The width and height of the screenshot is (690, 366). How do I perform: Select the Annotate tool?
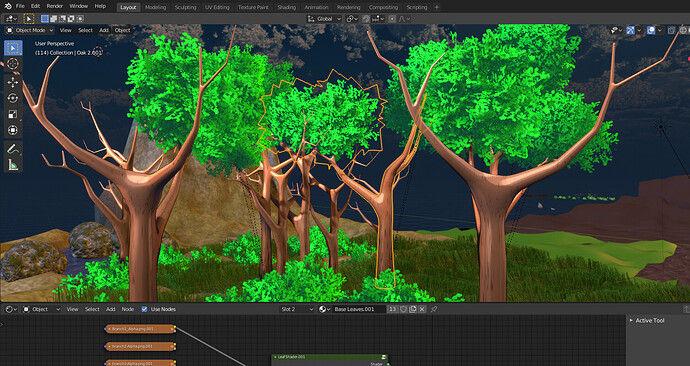tap(13, 149)
